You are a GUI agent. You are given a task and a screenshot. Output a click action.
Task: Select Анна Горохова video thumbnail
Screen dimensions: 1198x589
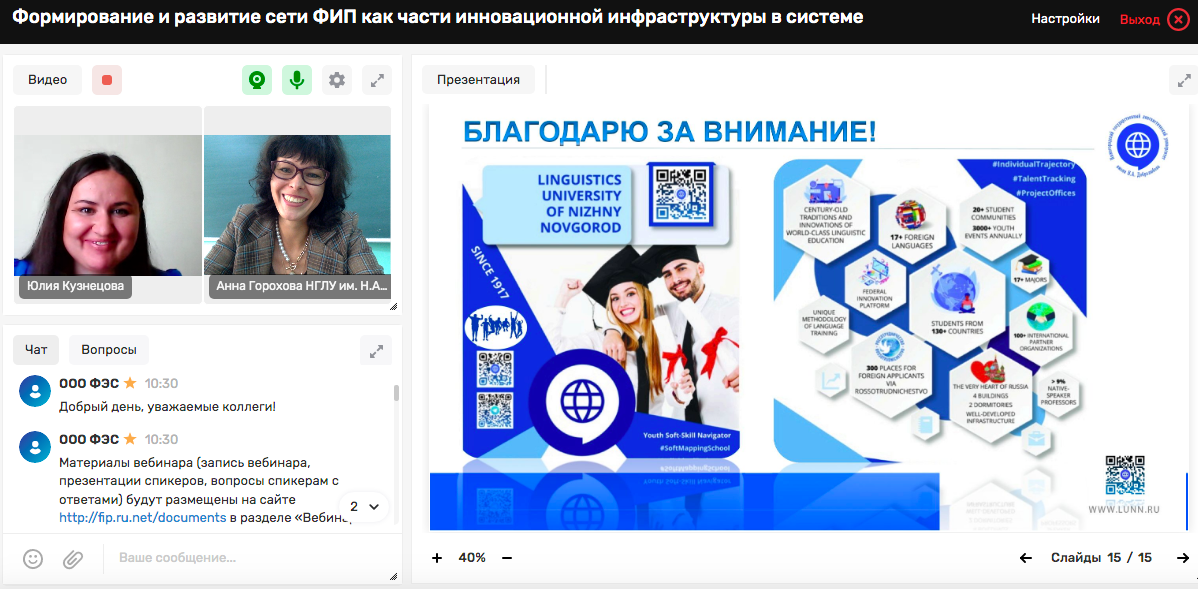pos(297,205)
